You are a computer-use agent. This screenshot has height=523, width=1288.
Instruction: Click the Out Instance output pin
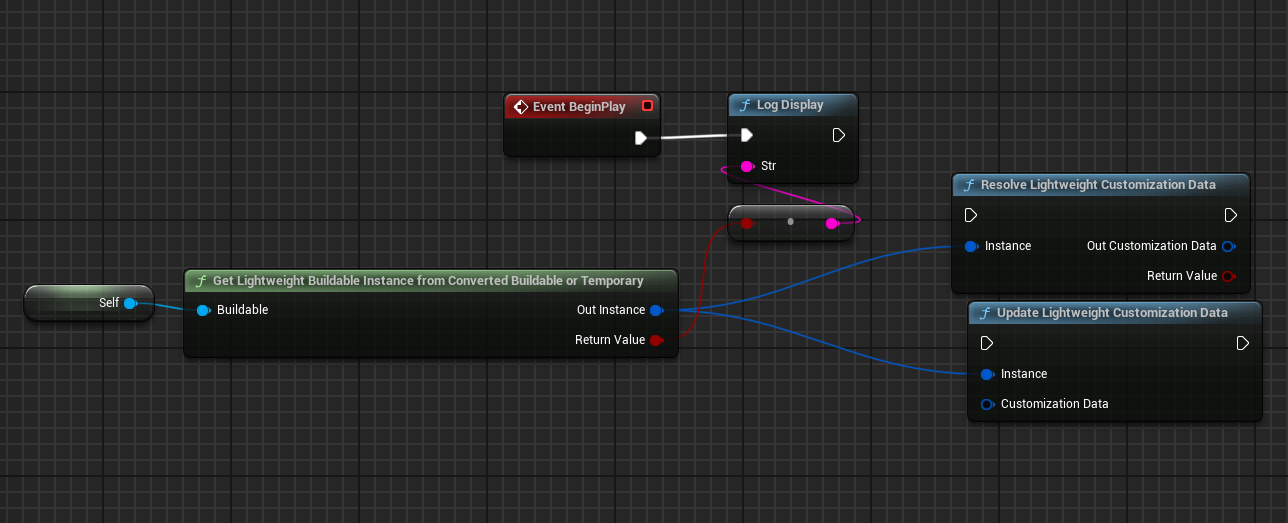pos(656,310)
